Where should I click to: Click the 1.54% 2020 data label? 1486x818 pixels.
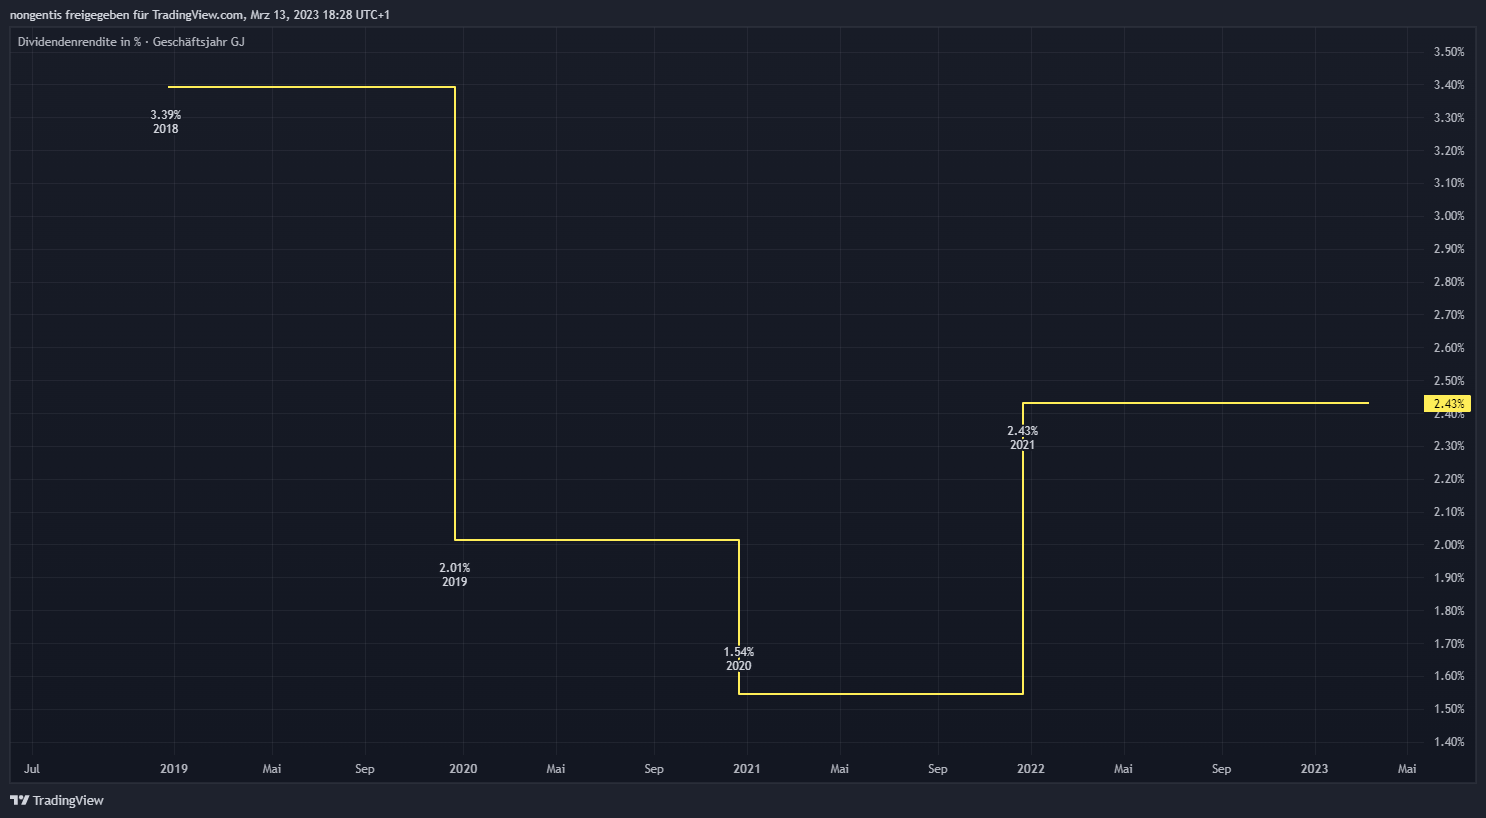pos(739,659)
